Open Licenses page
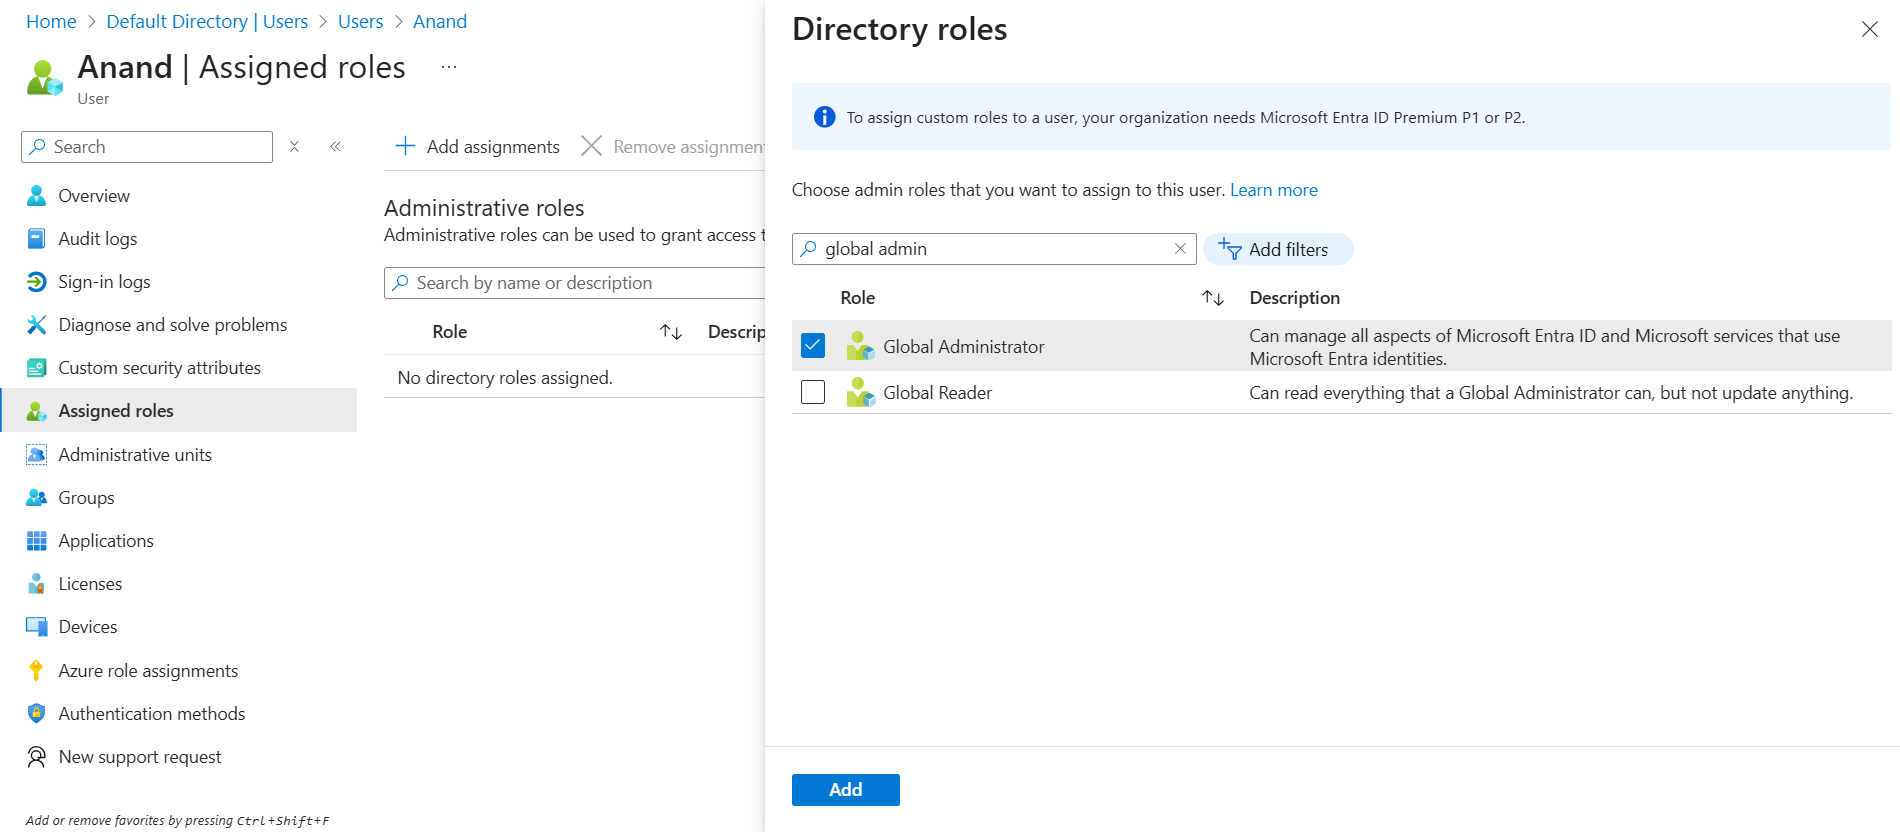Viewport: 1900px width, 832px height. pos(90,584)
